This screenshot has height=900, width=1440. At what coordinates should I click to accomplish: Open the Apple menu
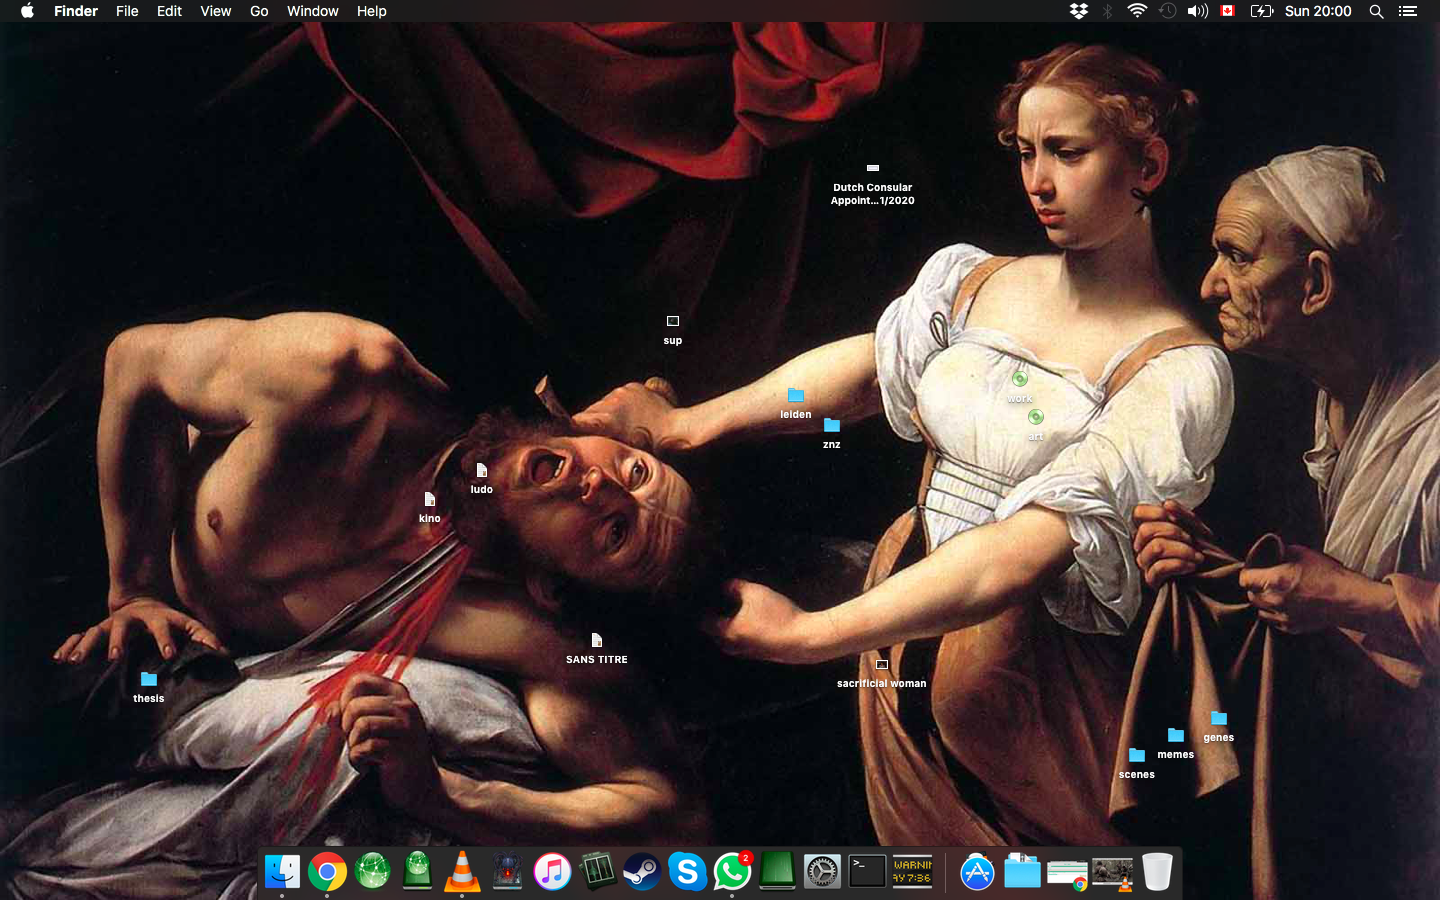[27, 11]
